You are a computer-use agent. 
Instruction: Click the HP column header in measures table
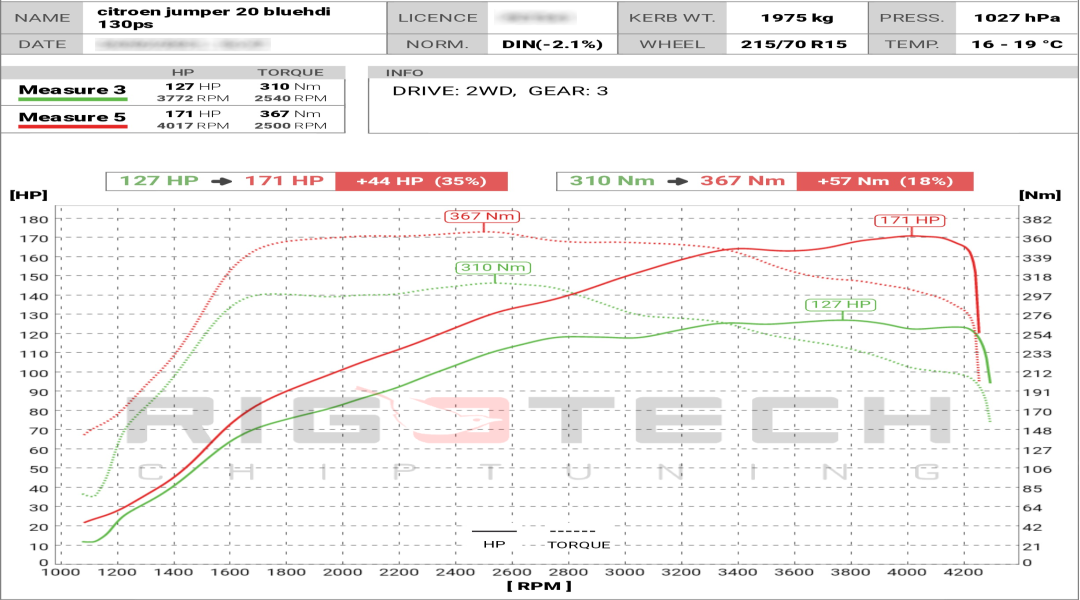click(183, 72)
